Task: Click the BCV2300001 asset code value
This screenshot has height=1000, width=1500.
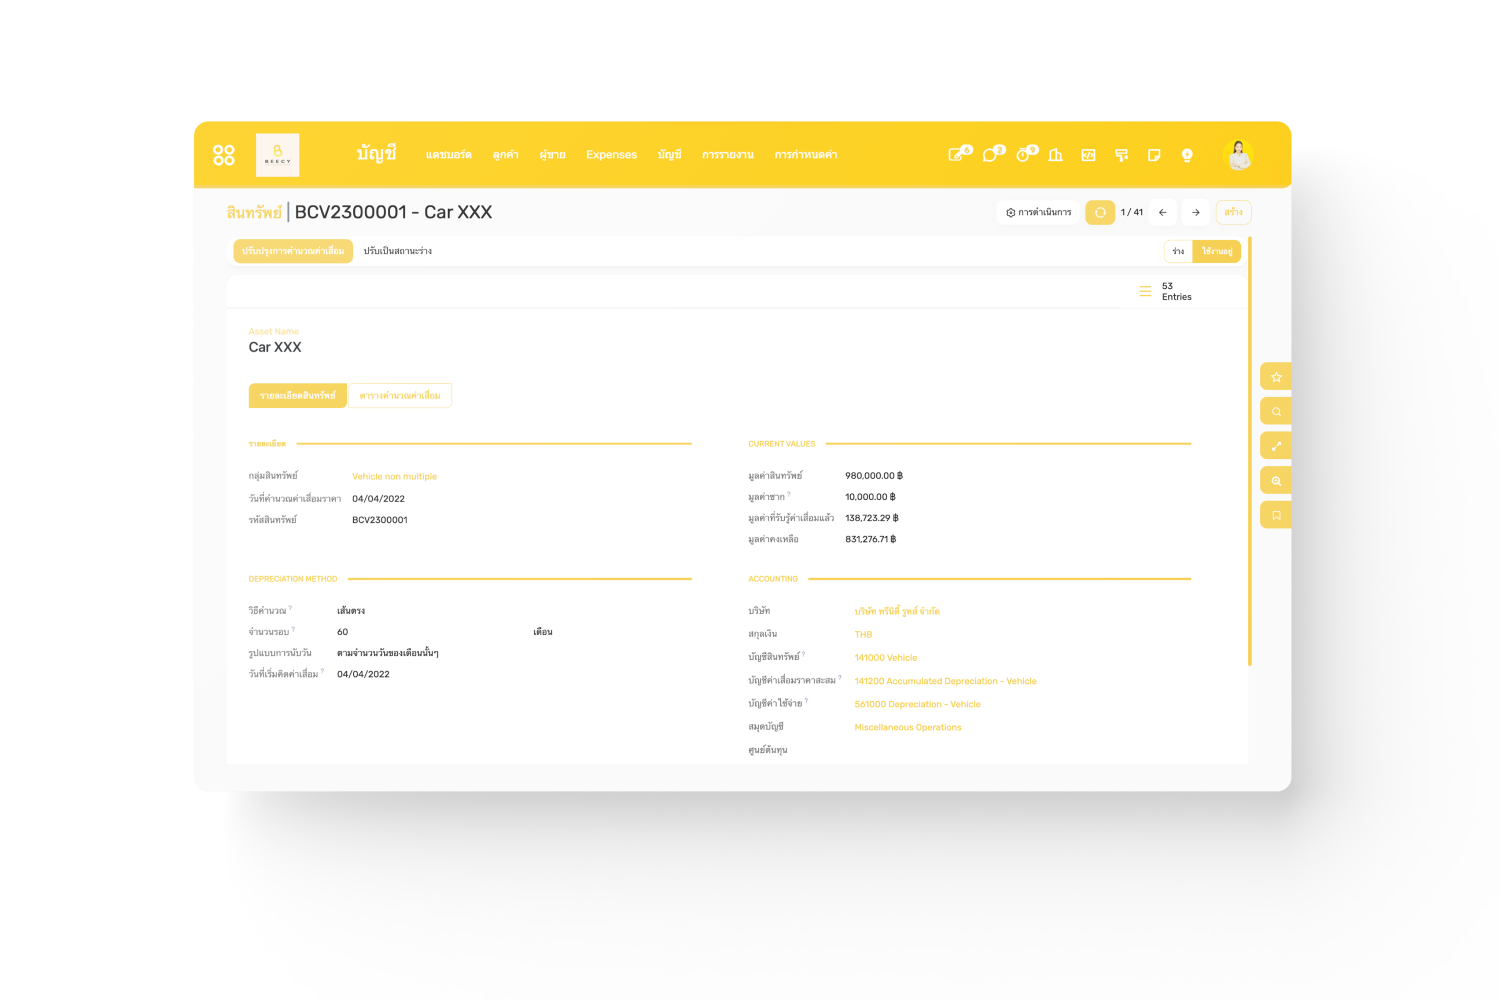Action: coord(380,520)
